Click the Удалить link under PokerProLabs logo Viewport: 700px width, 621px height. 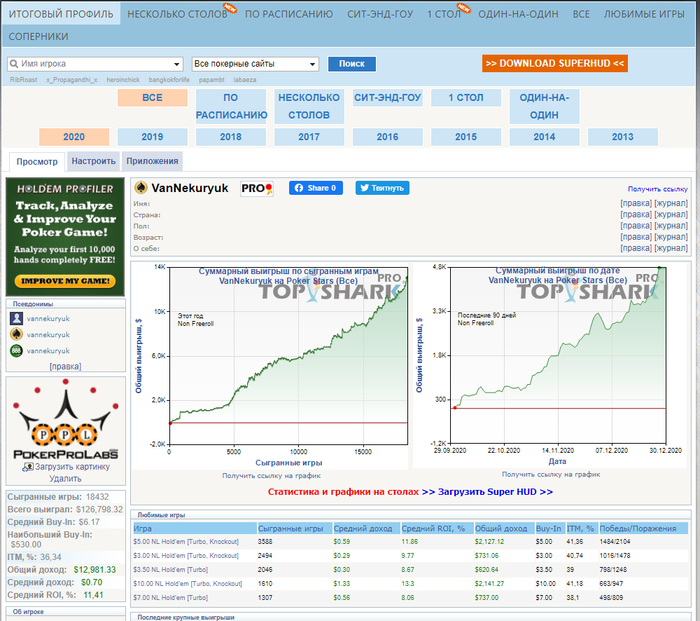[65, 479]
